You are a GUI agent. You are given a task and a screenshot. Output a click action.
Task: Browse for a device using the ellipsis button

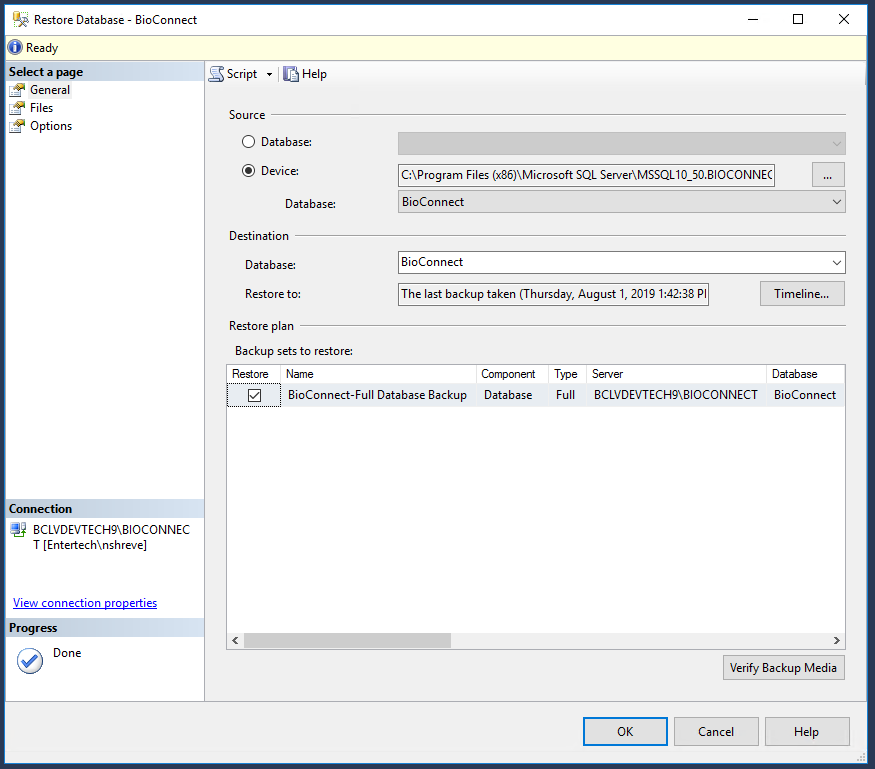click(x=827, y=174)
